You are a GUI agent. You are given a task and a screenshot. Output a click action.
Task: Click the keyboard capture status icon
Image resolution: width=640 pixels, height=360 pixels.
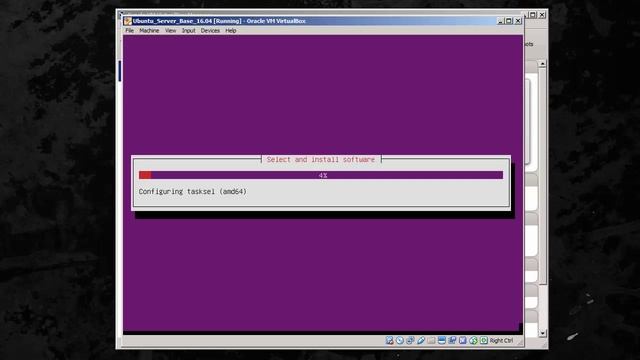[484, 340]
